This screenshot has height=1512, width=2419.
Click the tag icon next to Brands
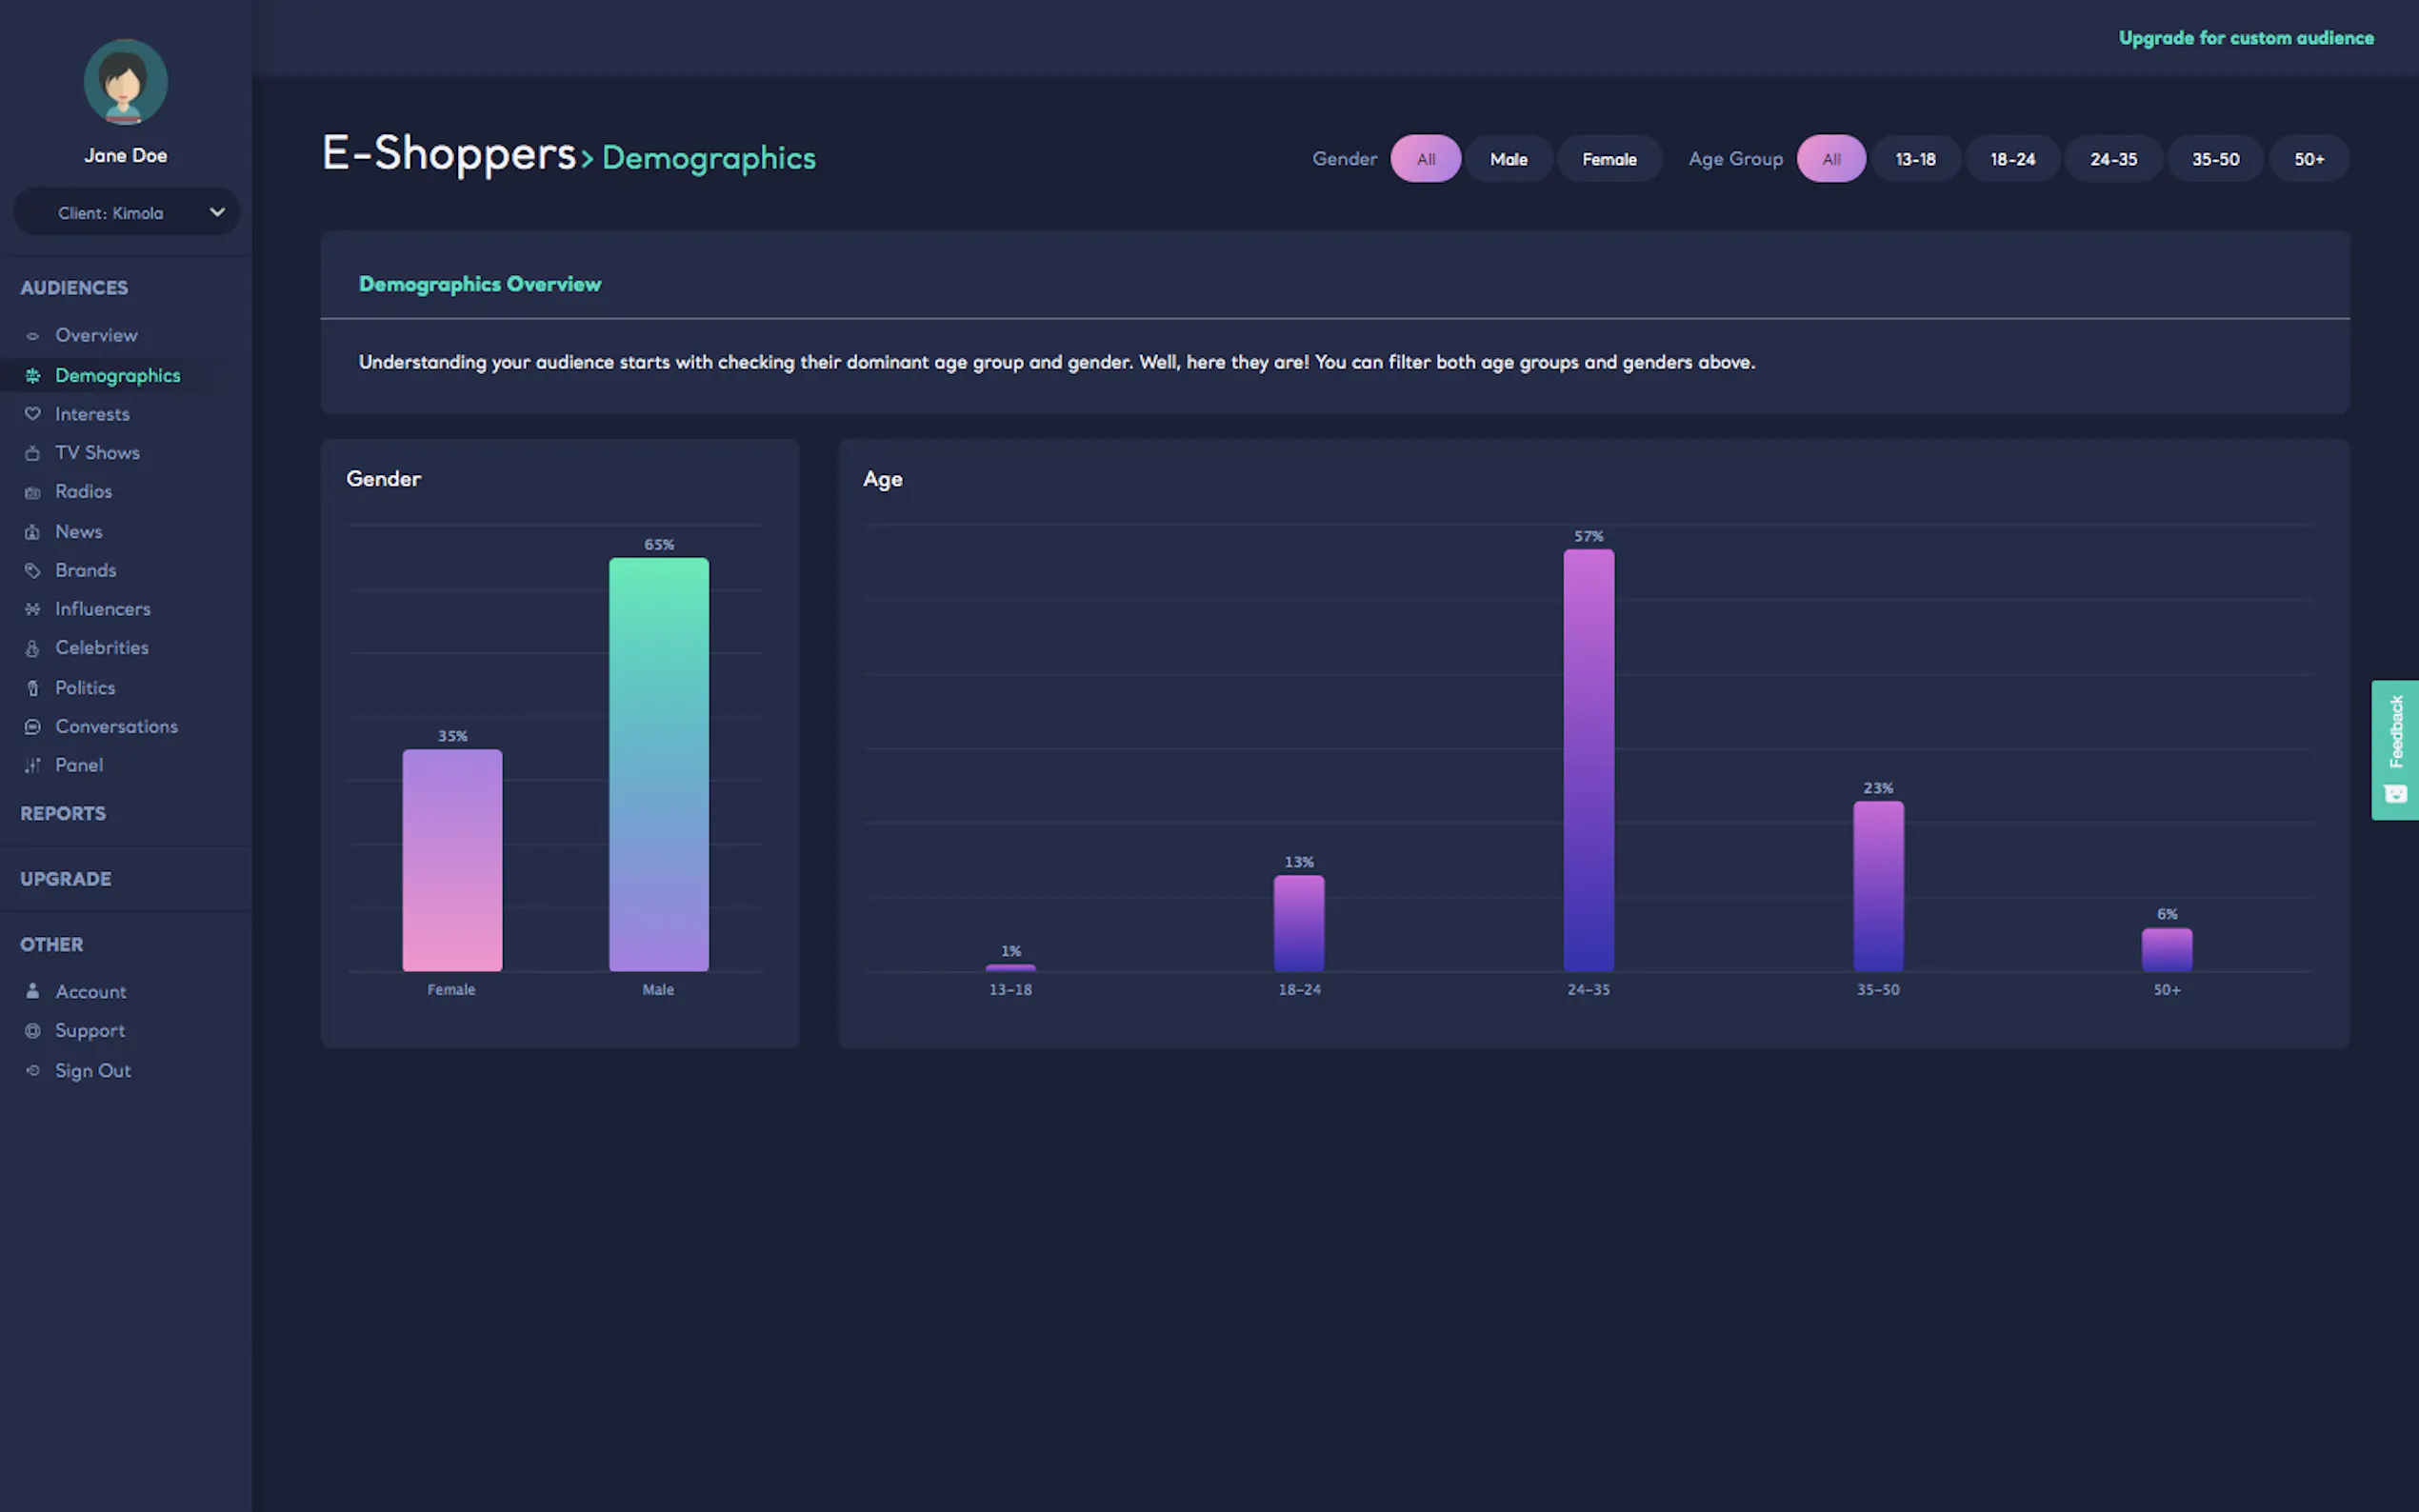click(x=32, y=571)
